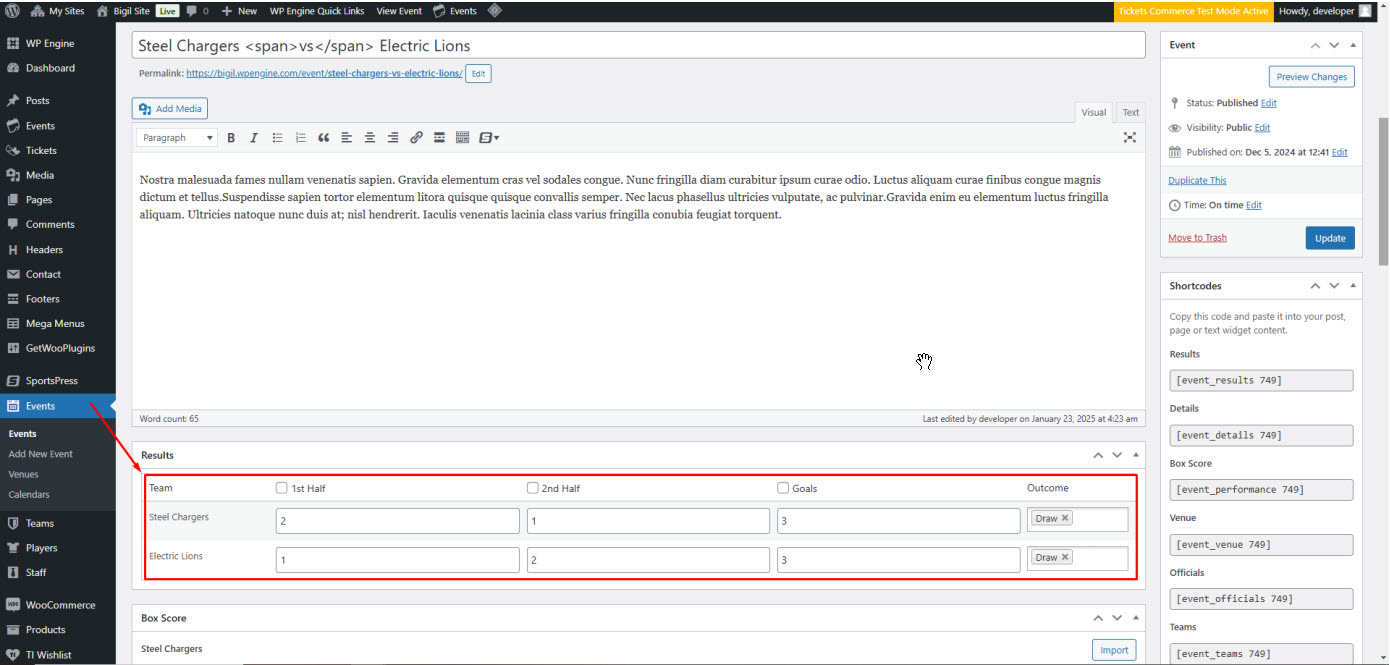Open Steel Chargers outcome selector
The height and width of the screenshot is (665, 1390).
pyautogui.click(x=1078, y=519)
